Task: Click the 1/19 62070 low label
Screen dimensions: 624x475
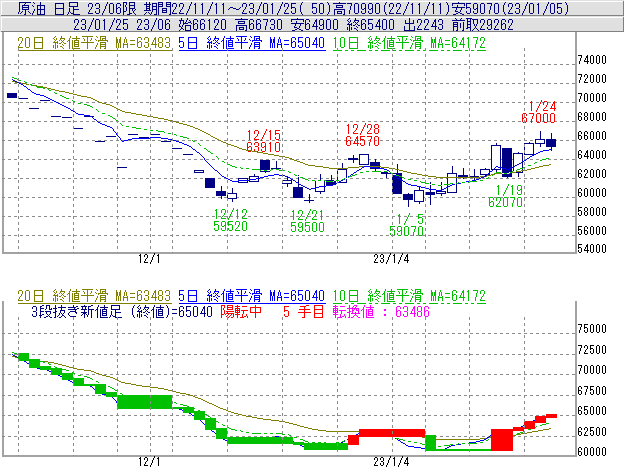Action: pyautogui.click(x=506, y=196)
